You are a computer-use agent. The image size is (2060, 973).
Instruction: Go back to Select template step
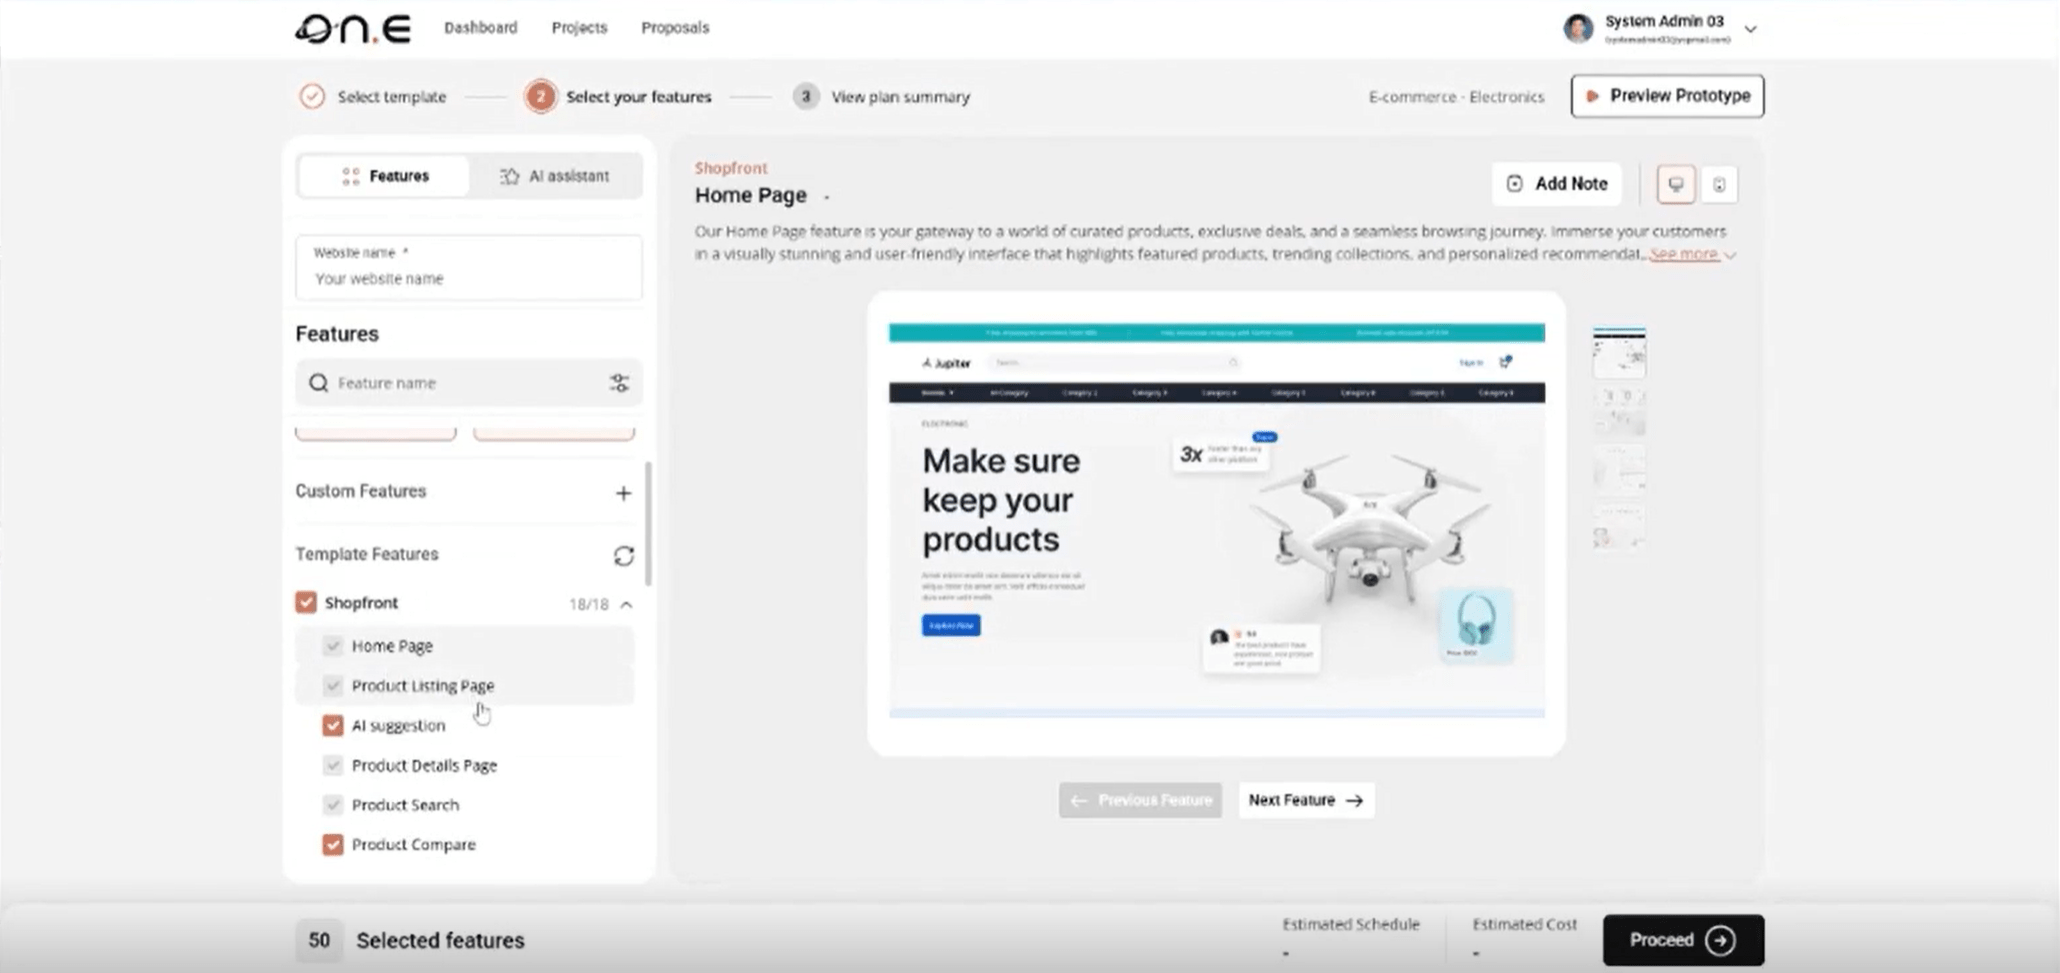[372, 97]
